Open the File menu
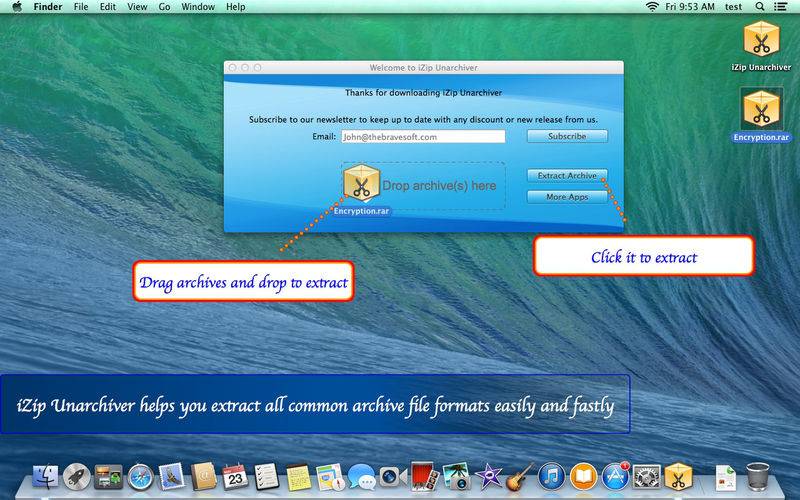The height and width of the screenshot is (500, 800). click(81, 7)
